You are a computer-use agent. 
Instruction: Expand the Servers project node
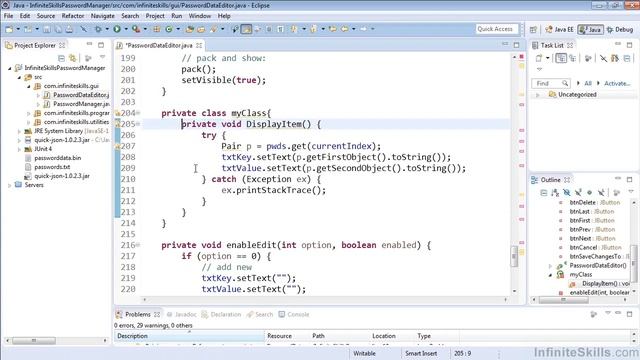coord(10,185)
